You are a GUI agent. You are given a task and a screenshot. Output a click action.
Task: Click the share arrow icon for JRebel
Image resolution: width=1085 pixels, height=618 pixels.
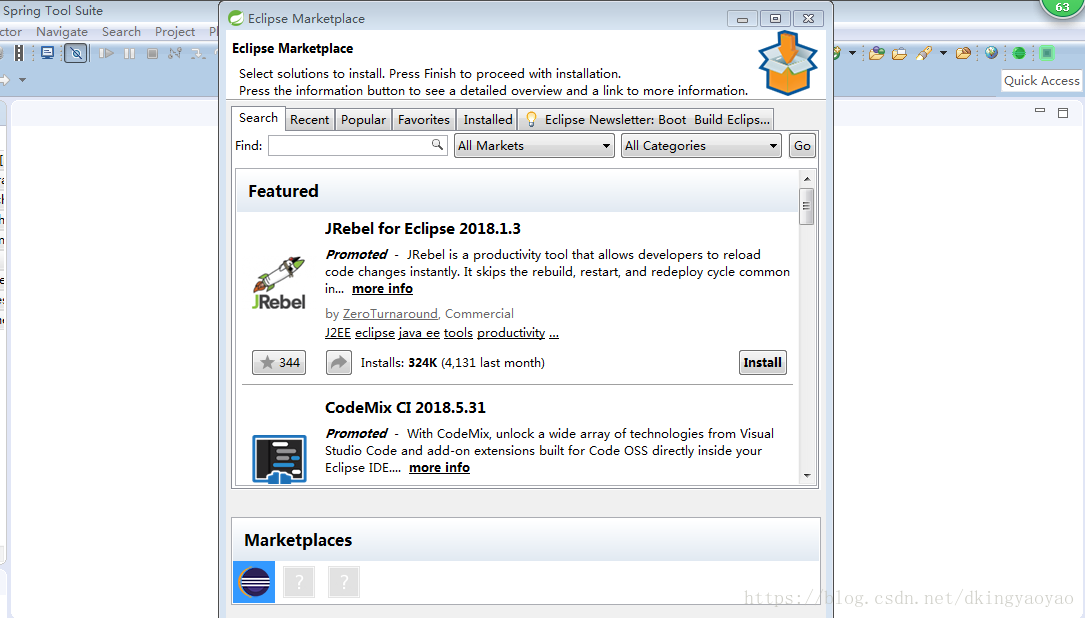coord(338,363)
